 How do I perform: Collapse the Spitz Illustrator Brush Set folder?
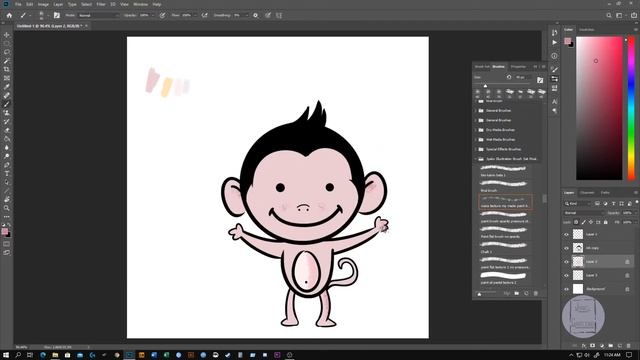tap(476, 159)
